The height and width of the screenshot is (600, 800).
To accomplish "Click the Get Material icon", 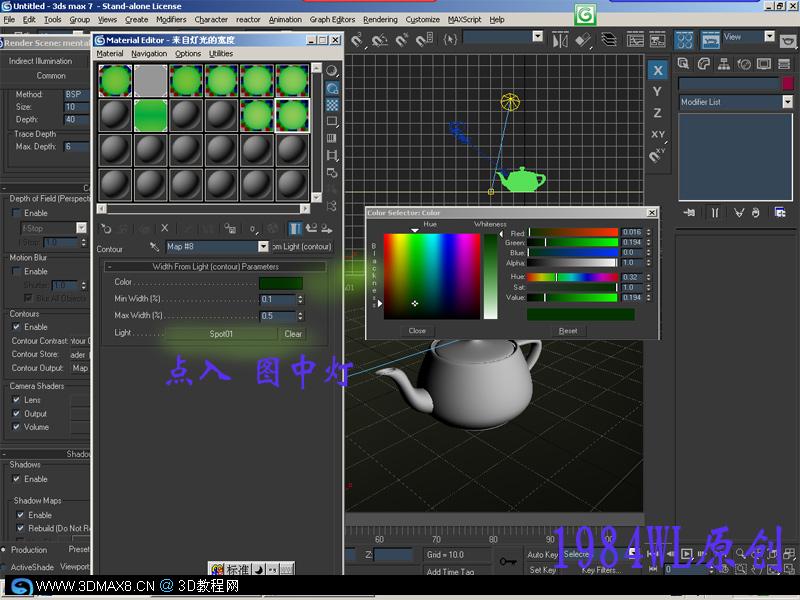I will pyautogui.click(x=106, y=229).
